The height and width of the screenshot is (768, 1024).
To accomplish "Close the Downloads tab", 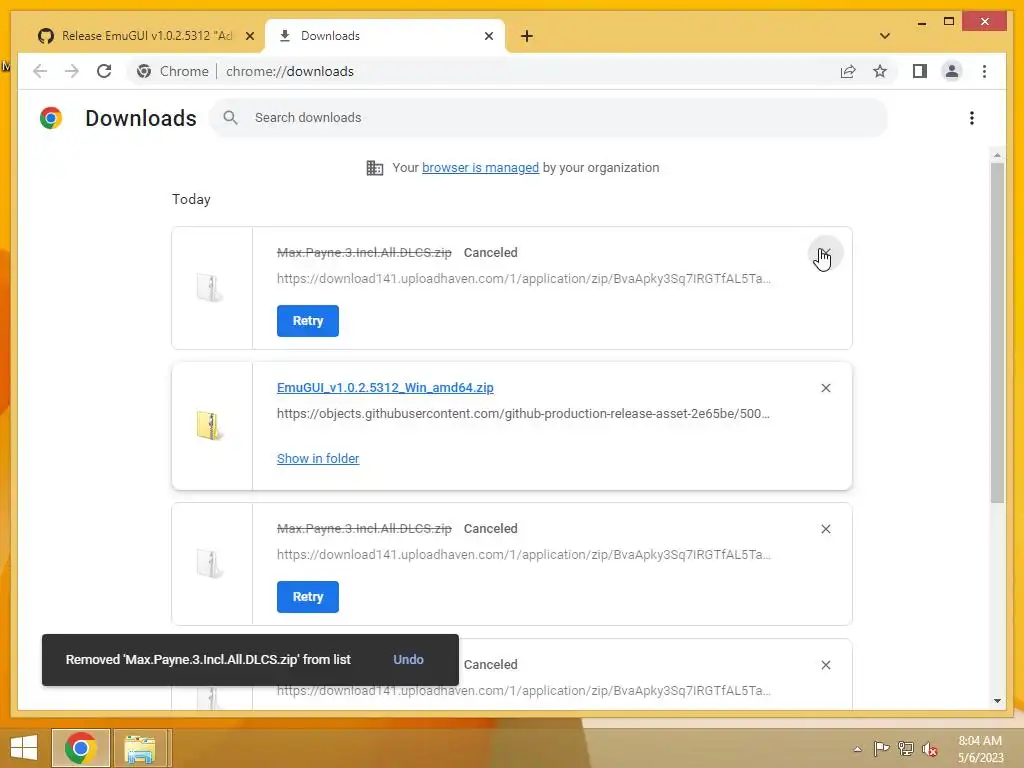I will tap(488, 36).
